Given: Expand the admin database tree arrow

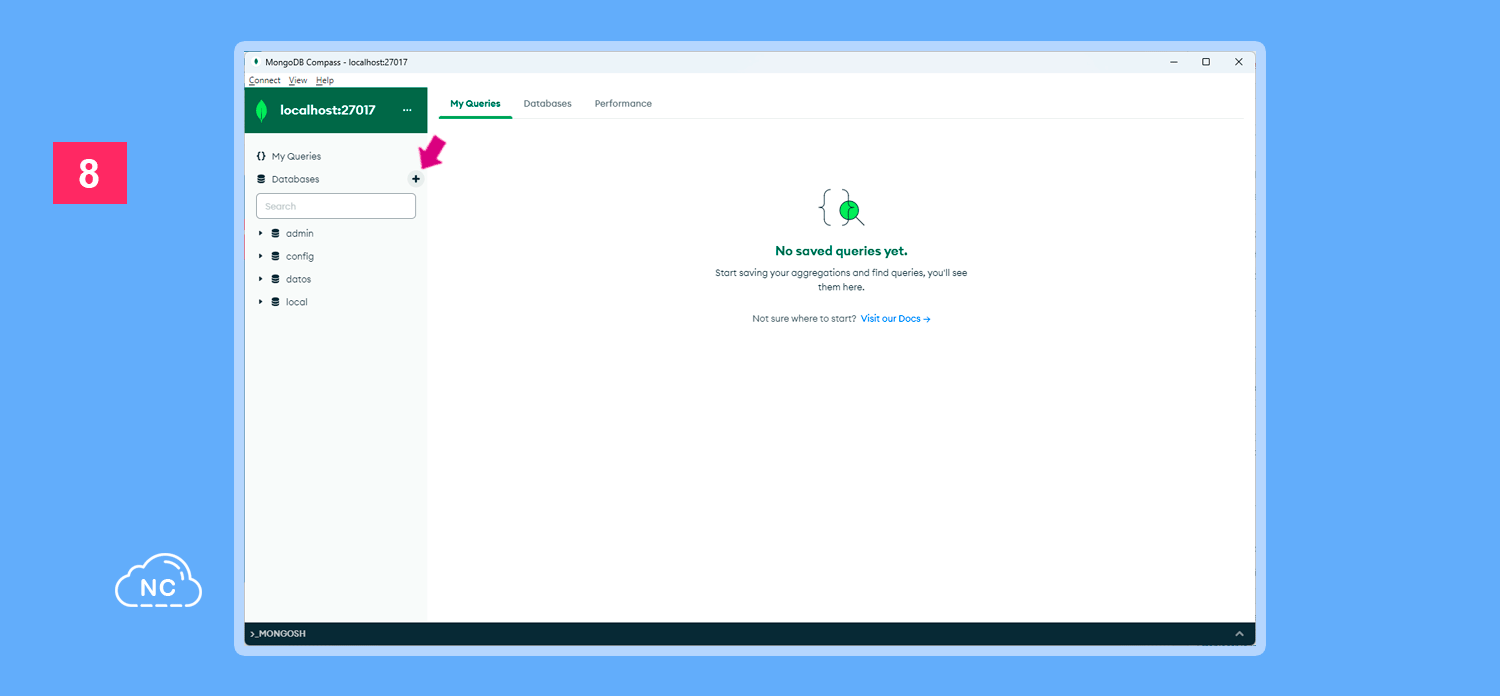Looking at the screenshot, I should (x=261, y=233).
